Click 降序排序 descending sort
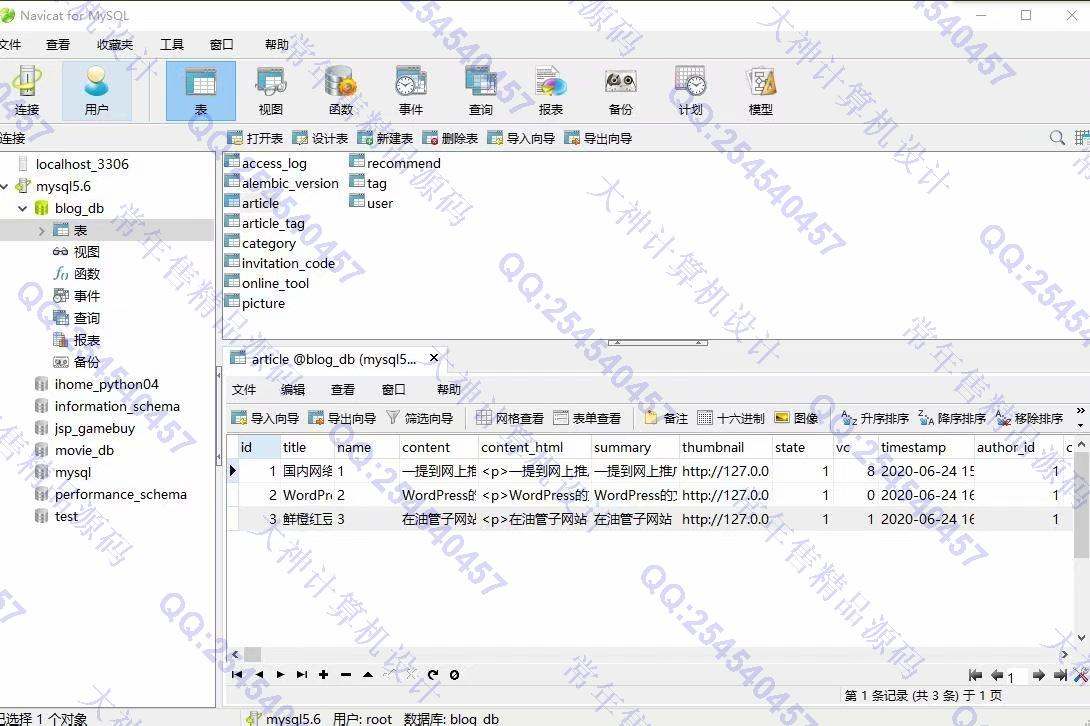 click(952, 418)
